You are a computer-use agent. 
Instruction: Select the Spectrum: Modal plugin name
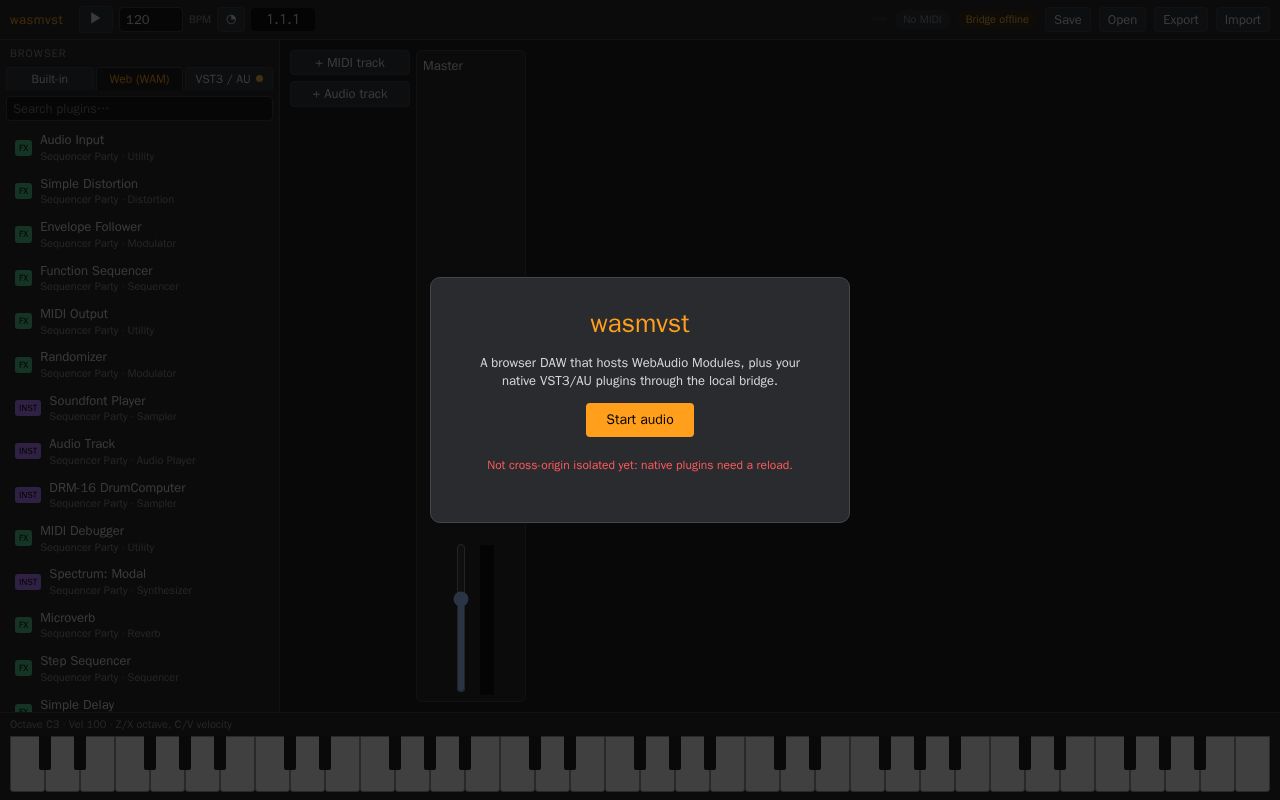[x=97, y=574]
